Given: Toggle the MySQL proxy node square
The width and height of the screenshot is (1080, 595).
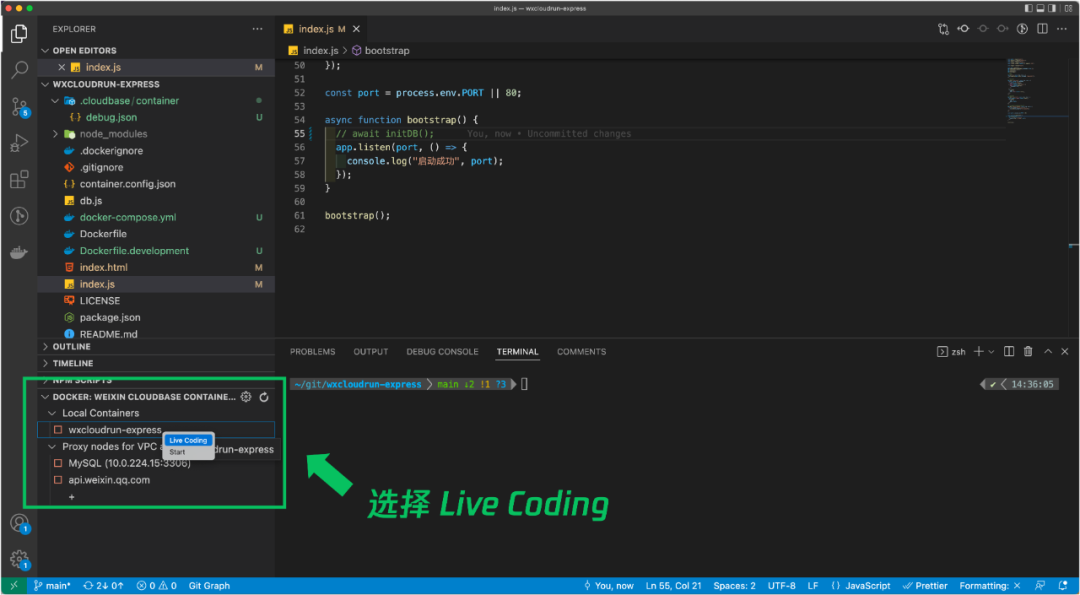Looking at the screenshot, I should point(58,463).
